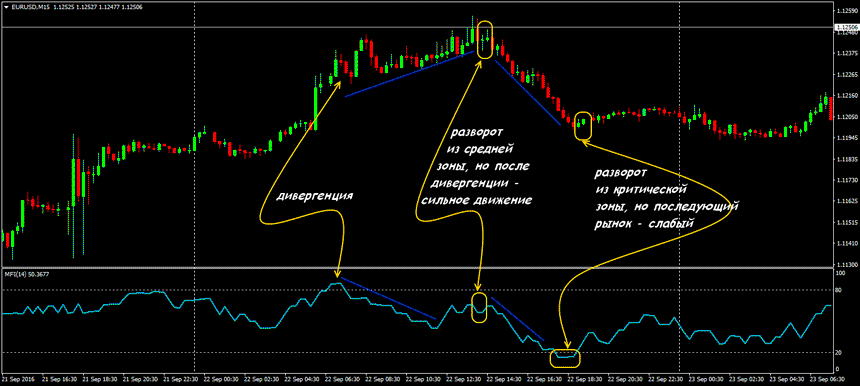Click the 80 level label on MFI scale
860x386 pixels.
coord(839,290)
